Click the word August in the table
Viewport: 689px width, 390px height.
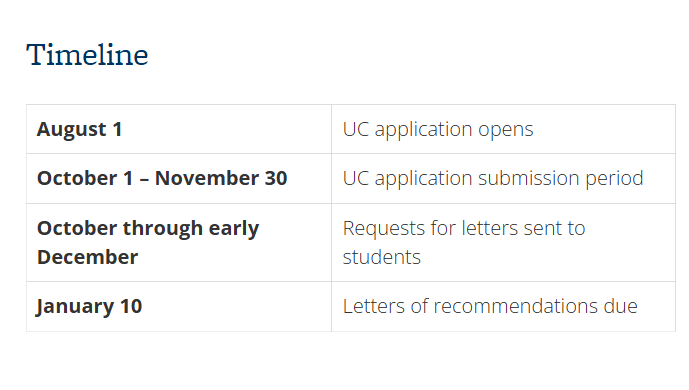[72, 130]
